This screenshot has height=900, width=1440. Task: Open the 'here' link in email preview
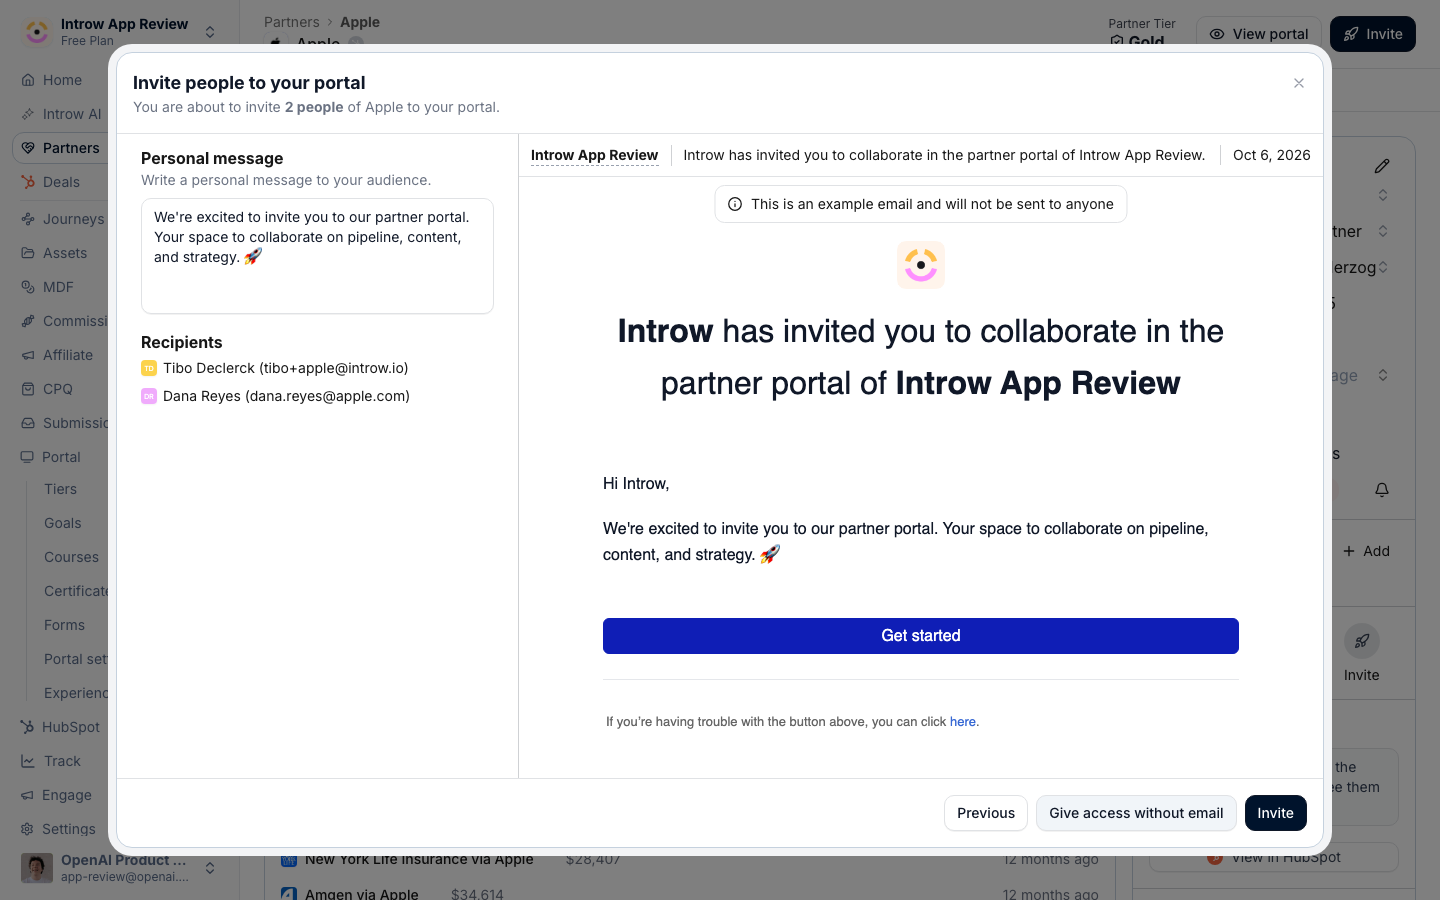pos(962,722)
